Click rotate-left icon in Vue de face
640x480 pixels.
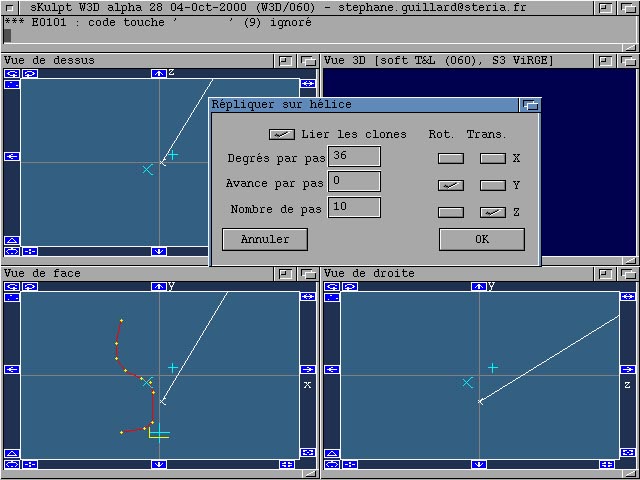tap(12, 287)
